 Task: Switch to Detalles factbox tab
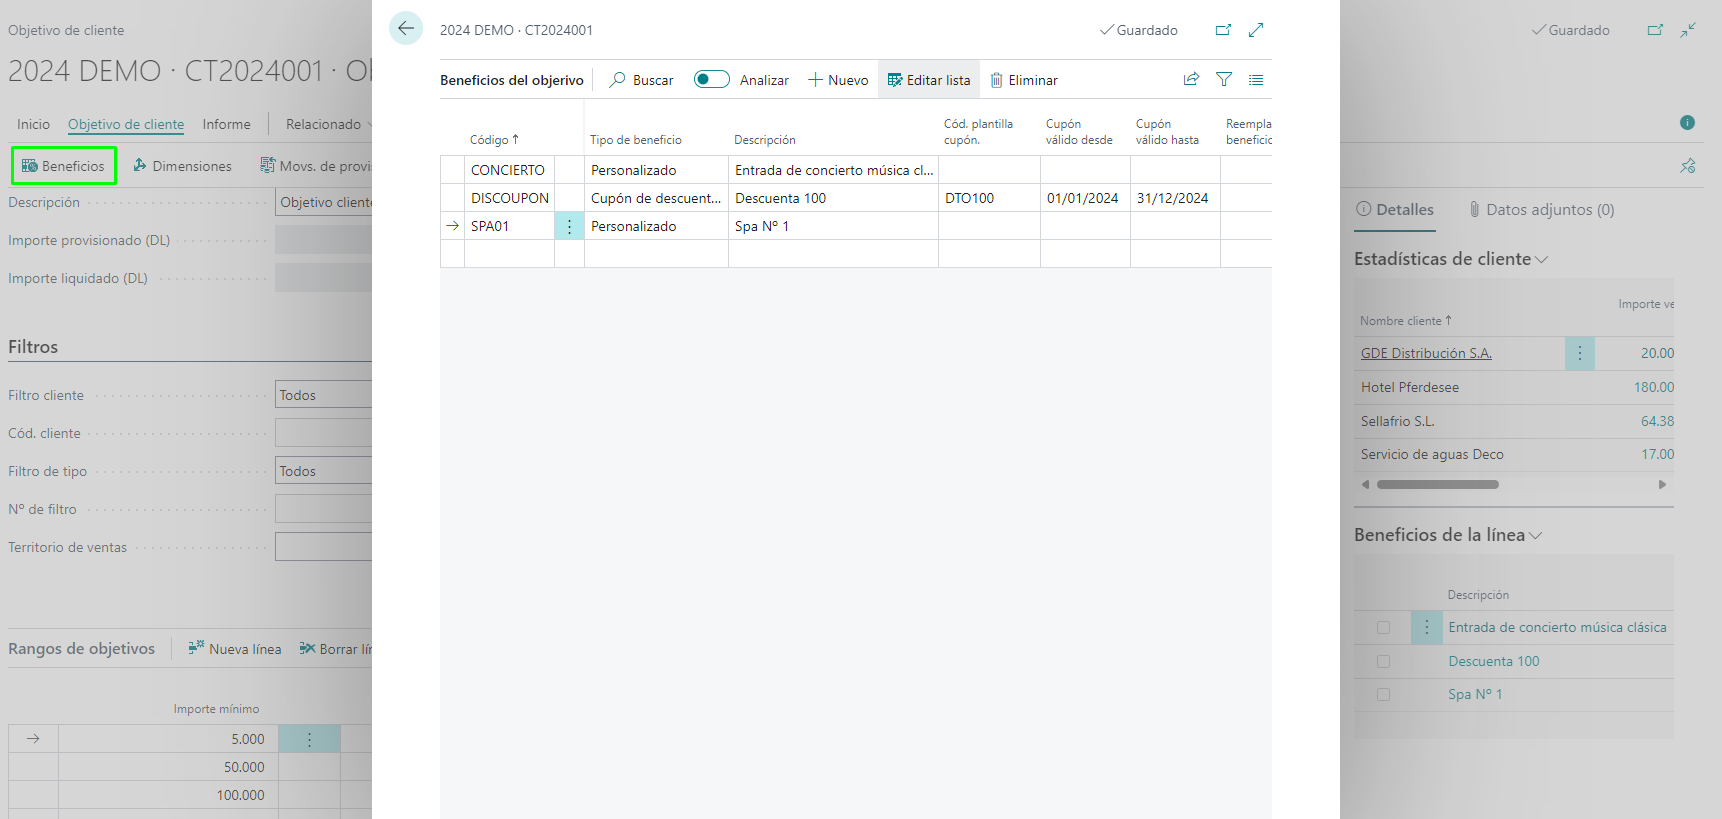click(x=1395, y=210)
